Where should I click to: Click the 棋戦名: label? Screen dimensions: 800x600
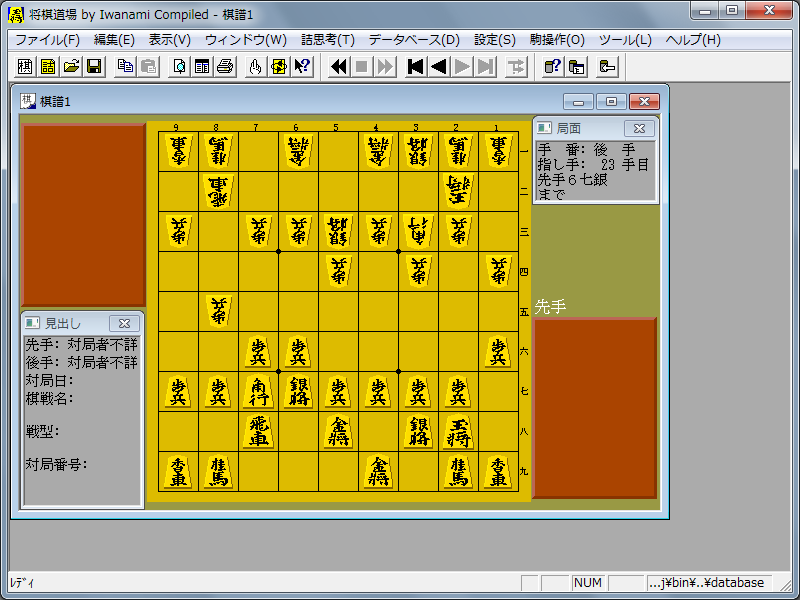click(49, 398)
